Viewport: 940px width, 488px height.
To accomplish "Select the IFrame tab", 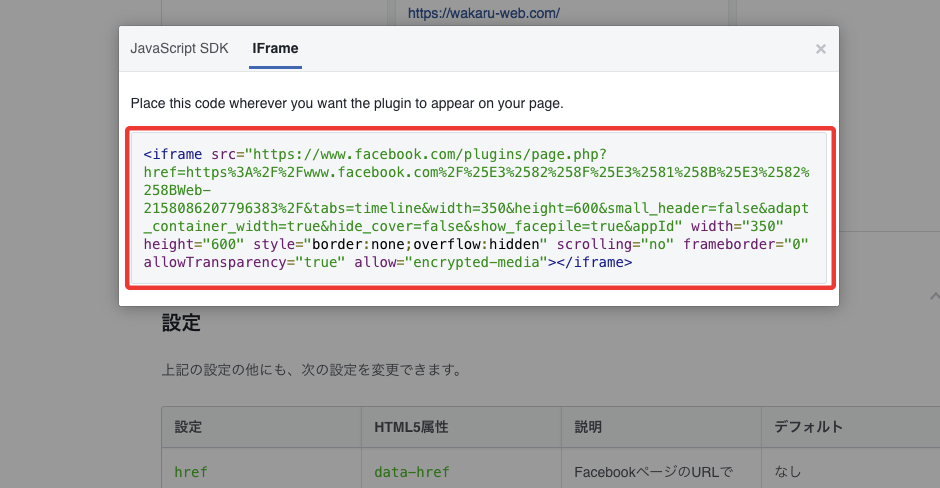I will pyautogui.click(x=275, y=48).
